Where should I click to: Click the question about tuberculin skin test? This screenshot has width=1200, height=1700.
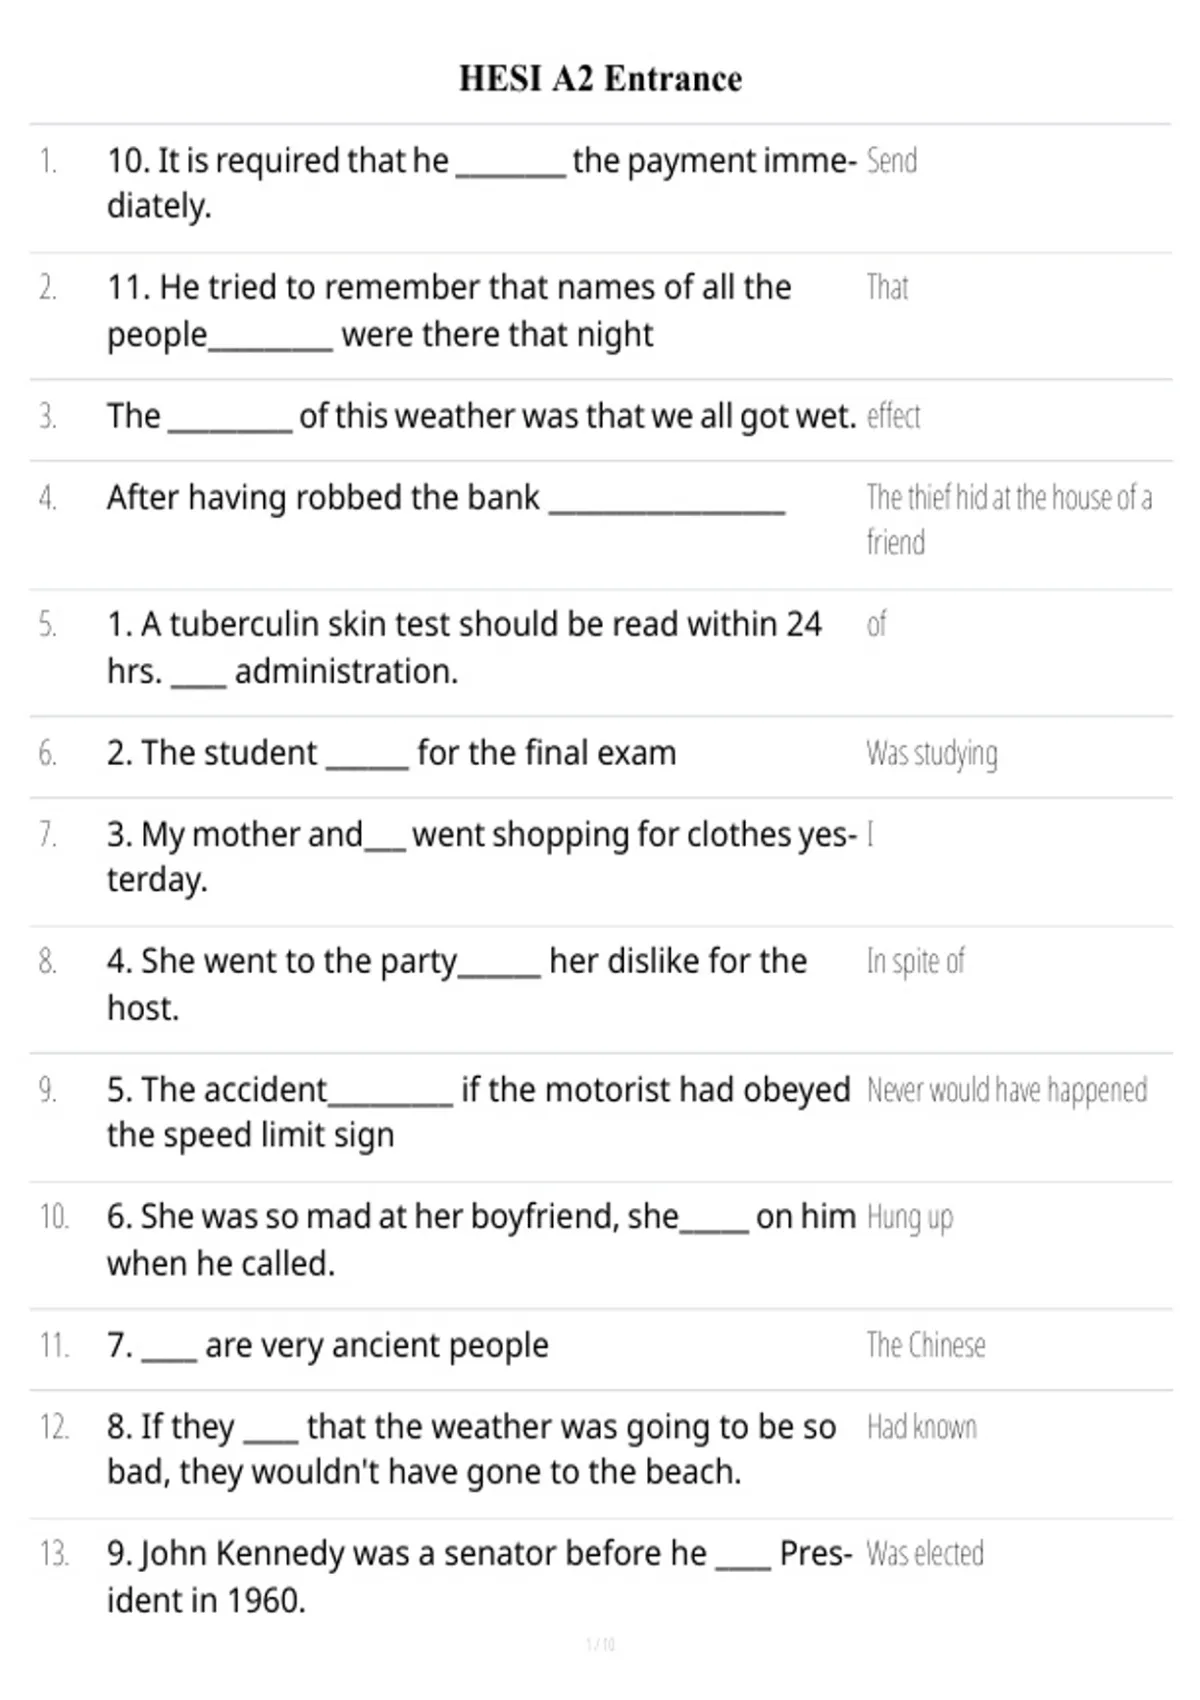pos(464,647)
